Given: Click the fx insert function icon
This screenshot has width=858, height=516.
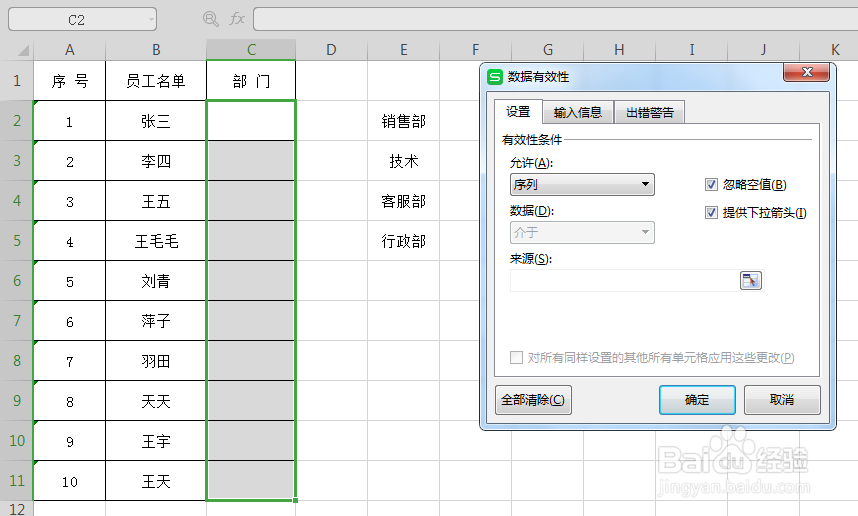Looking at the screenshot, I should (236, 19).
